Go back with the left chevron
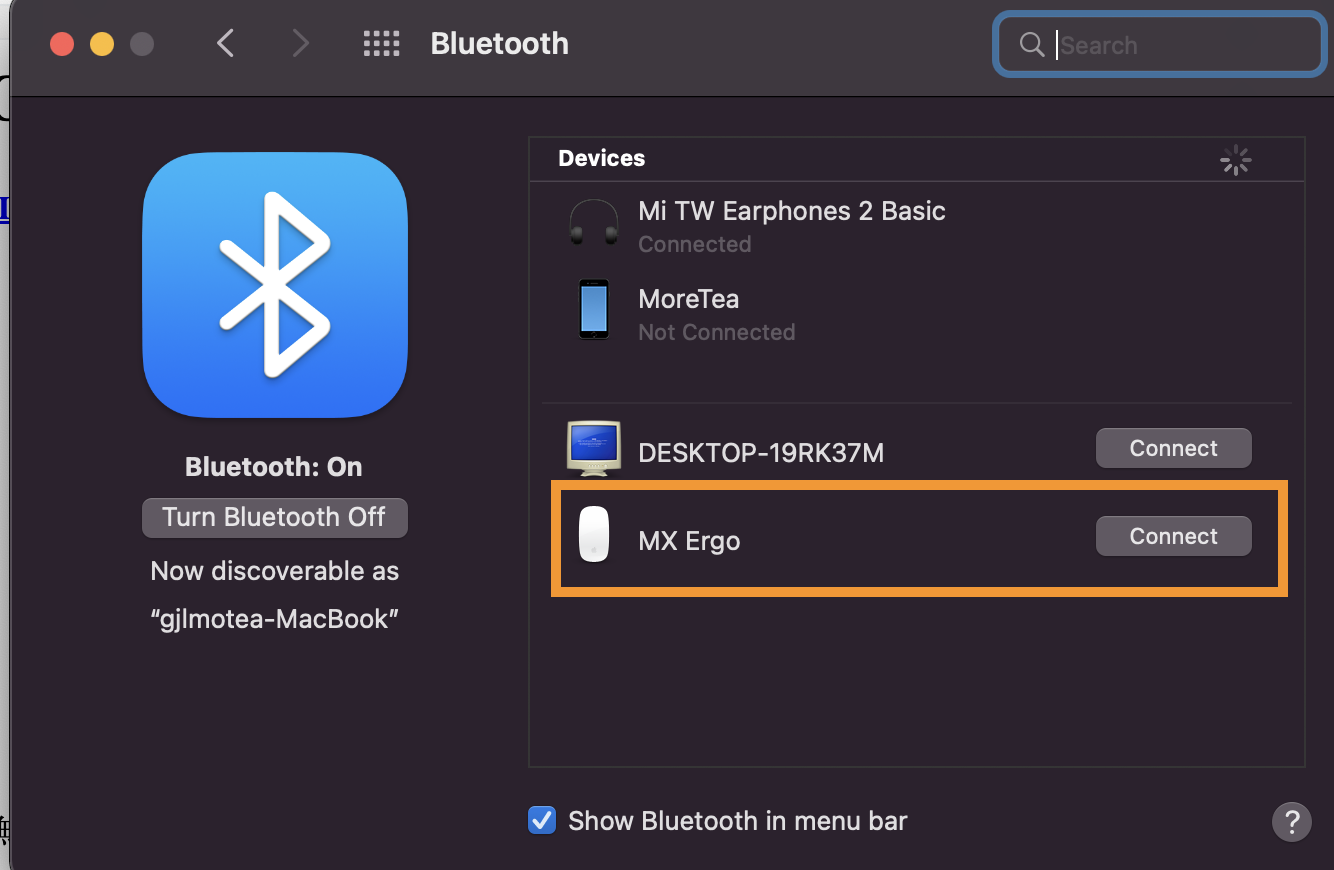This screenshot has height=870, width=1334. (226, 43)
